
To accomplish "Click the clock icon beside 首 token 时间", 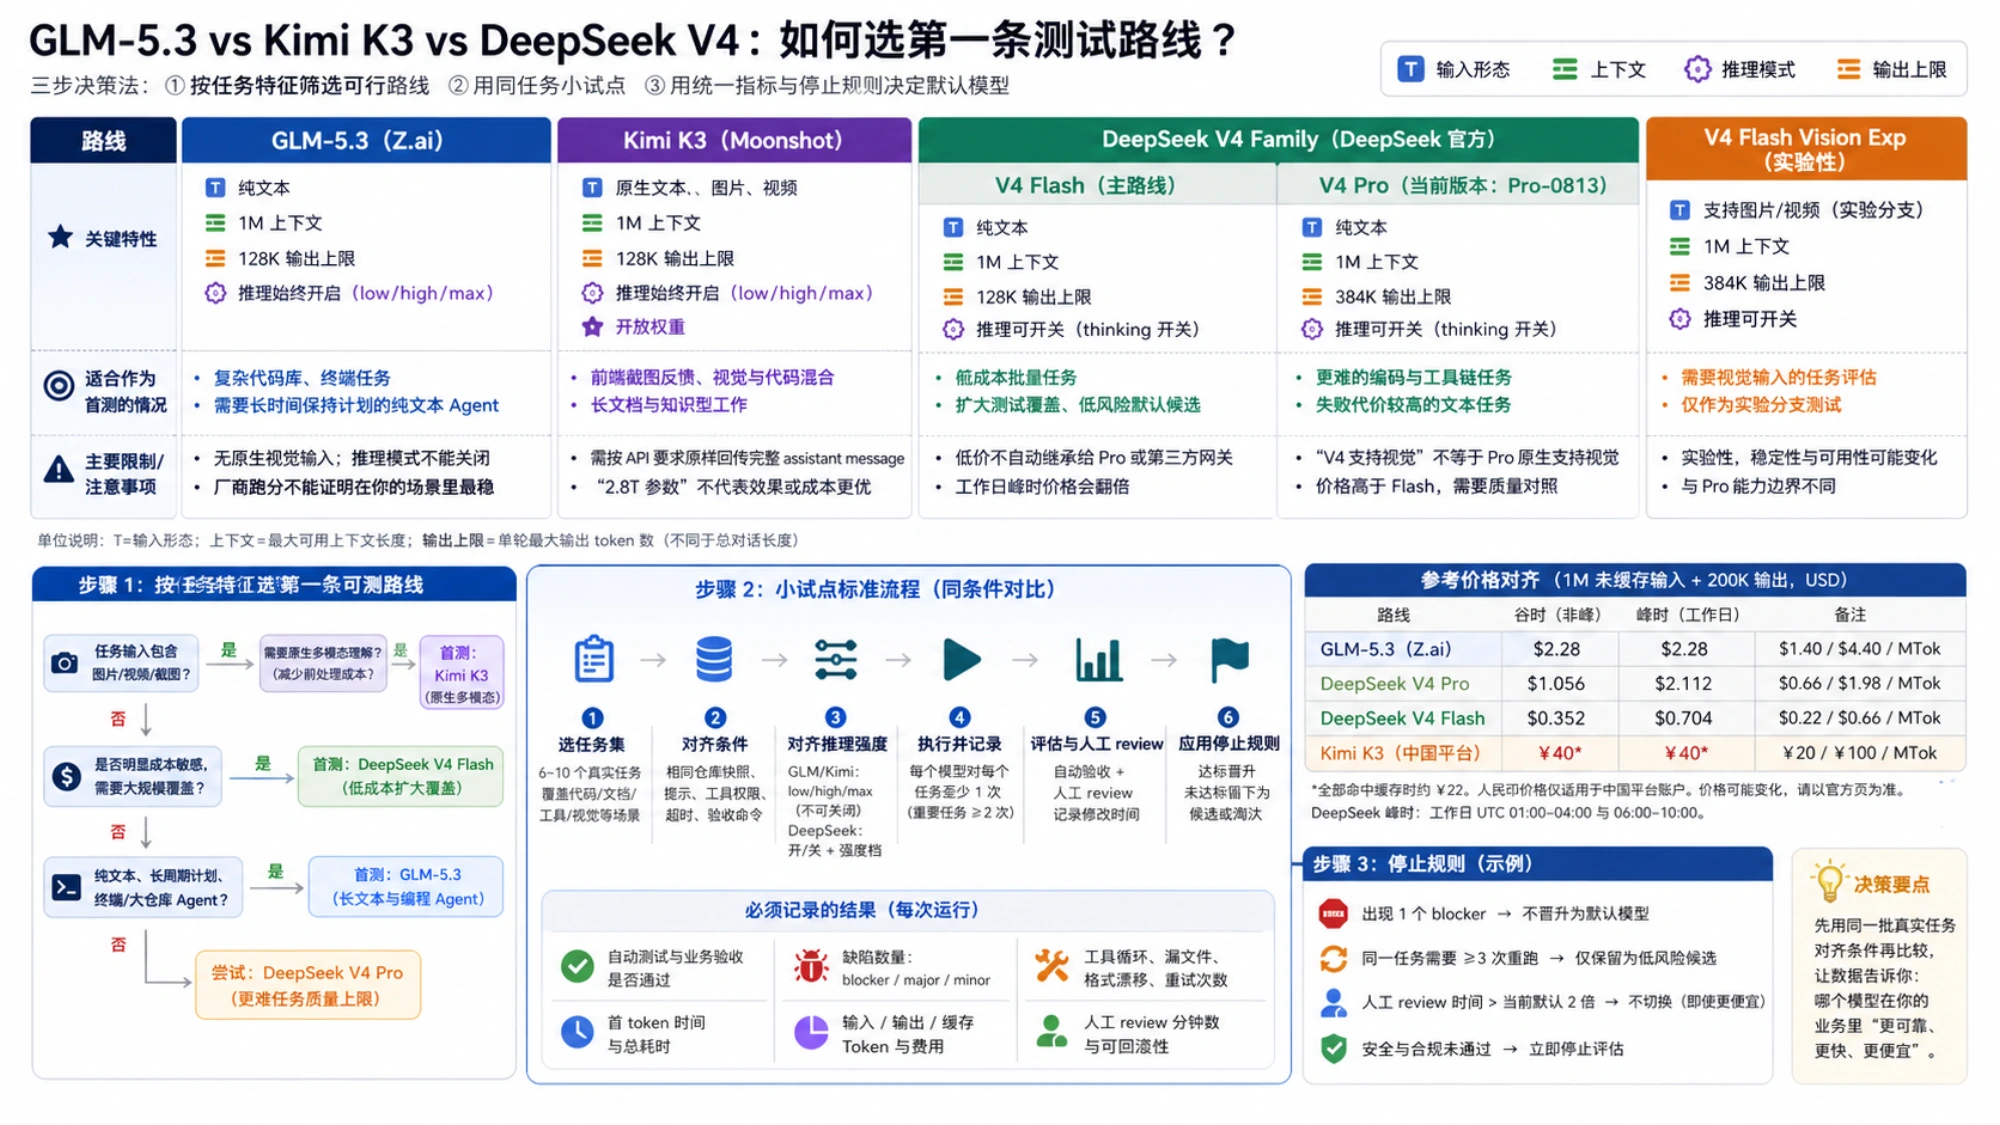I will (x=577, y=1032).
